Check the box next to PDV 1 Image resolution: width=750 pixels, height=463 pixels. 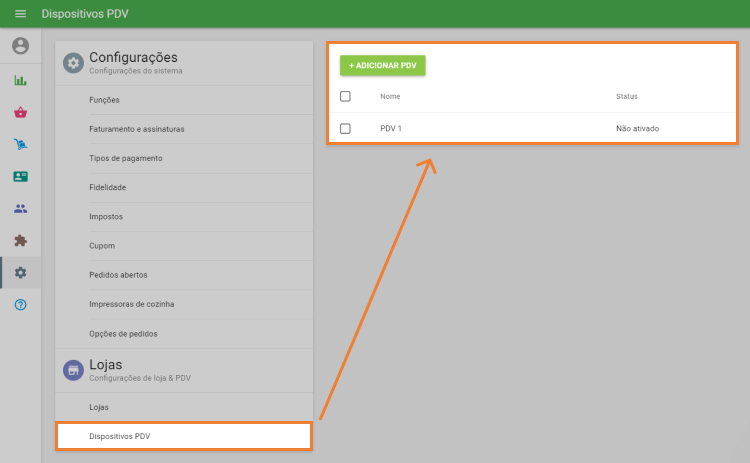tap(345, 128)
